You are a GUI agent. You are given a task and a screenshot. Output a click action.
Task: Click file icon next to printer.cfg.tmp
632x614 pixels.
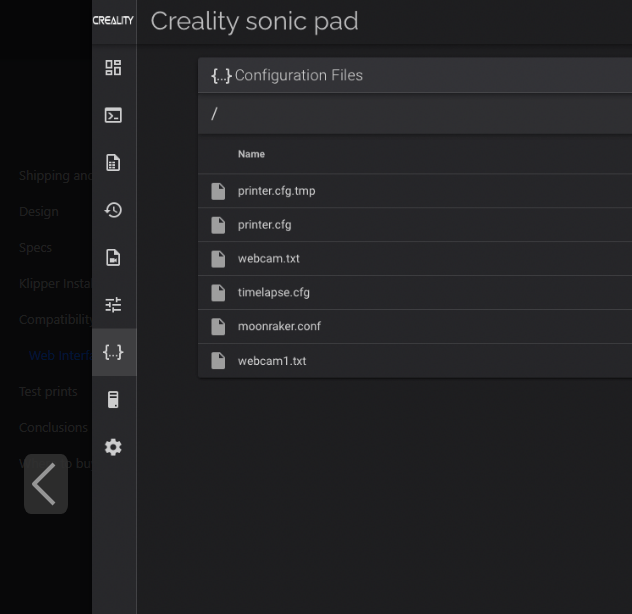click(218, 191)
